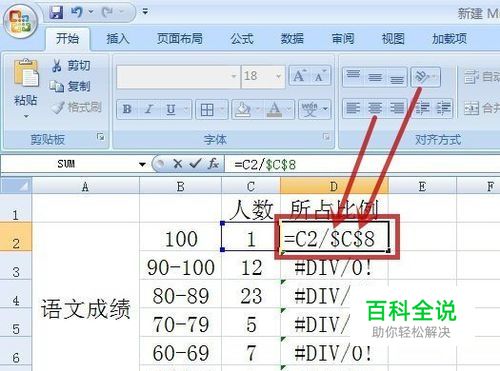This screenshot has width=500, height=371.
Task: Expand the font name dropdown
Action: [x=234, y=77]
